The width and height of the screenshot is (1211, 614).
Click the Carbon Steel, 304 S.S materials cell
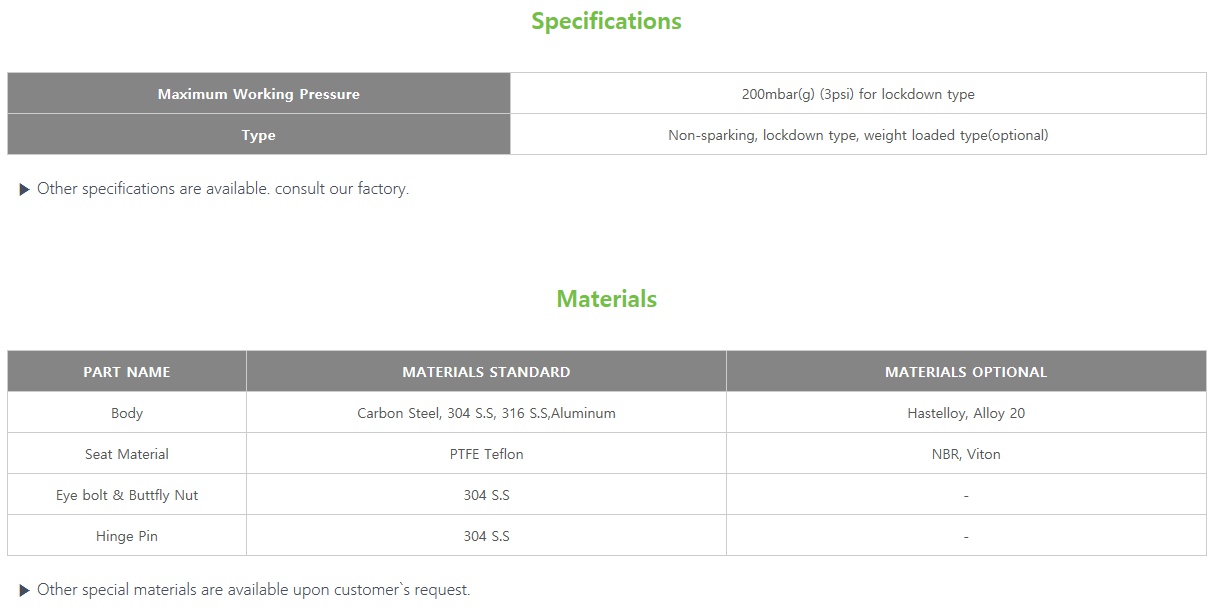click(x=486, y=413)
